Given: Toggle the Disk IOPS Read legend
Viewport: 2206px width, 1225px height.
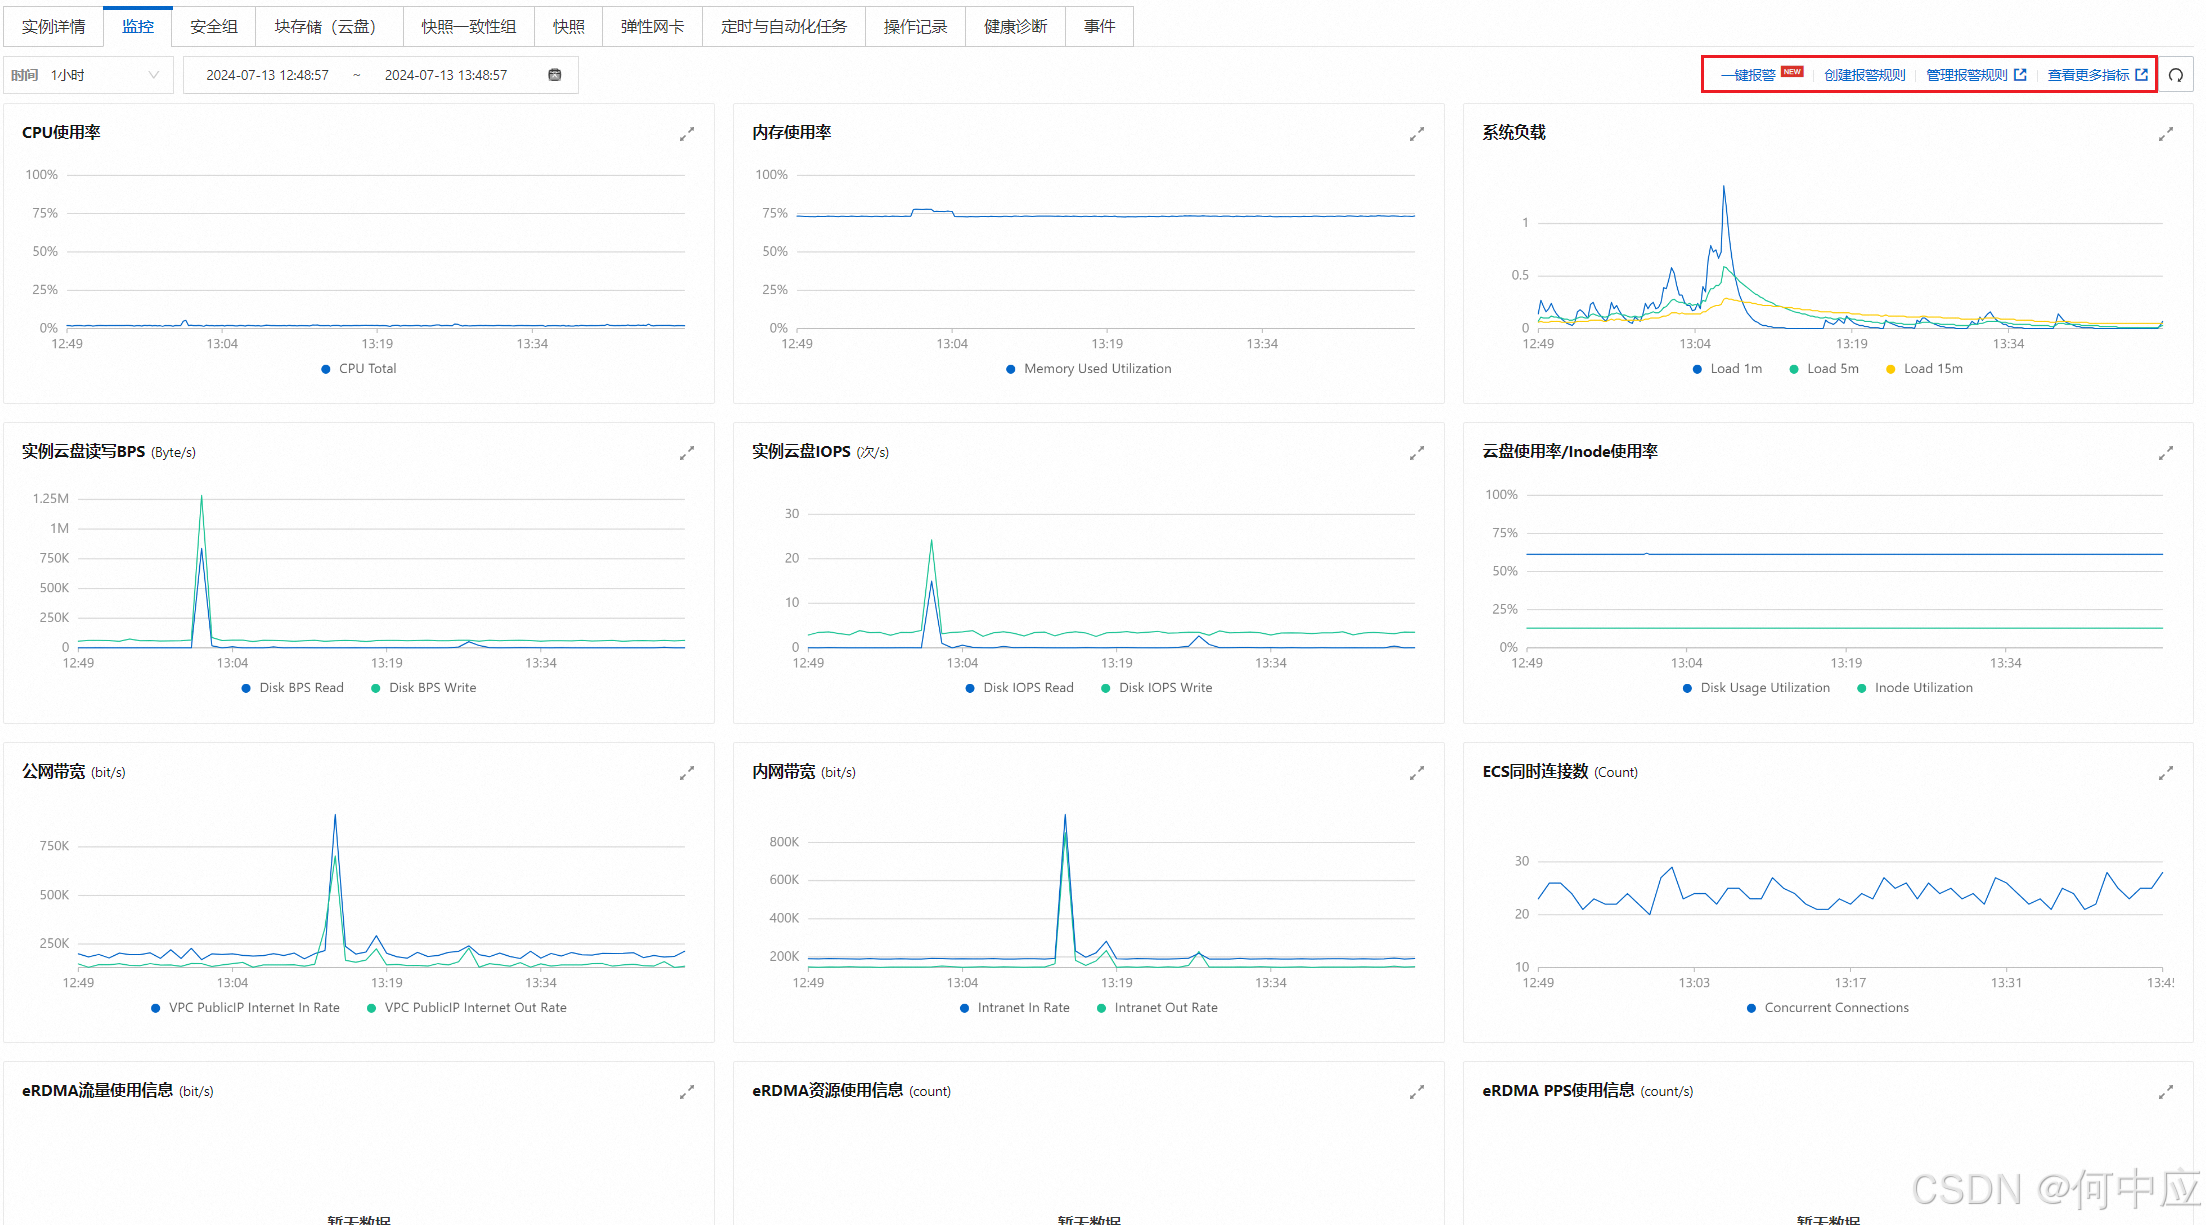Looking at the screenshot, I should pos(1019,688).
